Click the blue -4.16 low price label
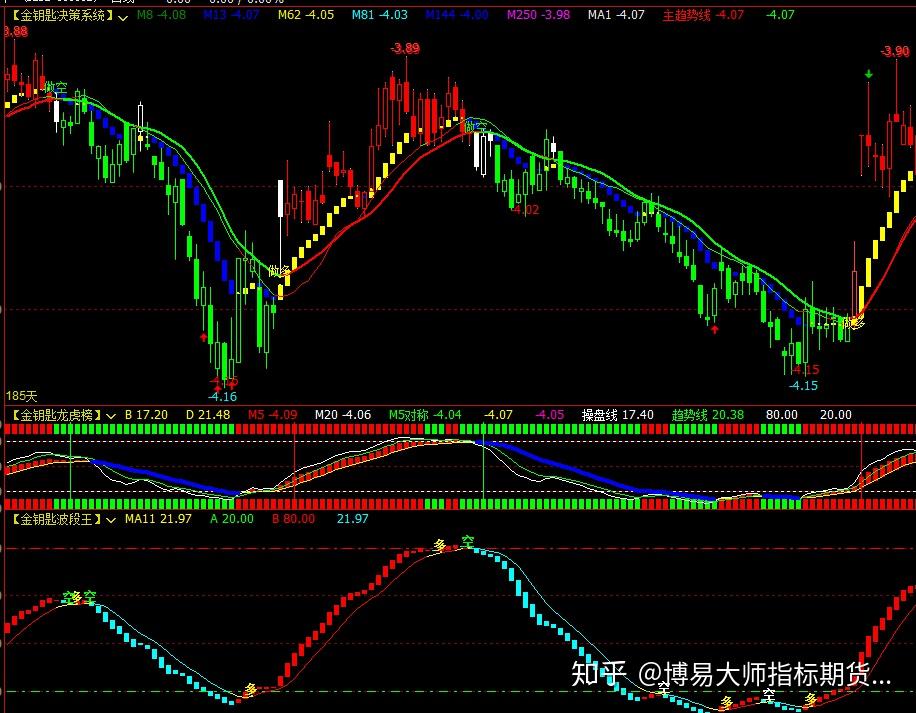The image size is (916, 713). pos(223,397)
